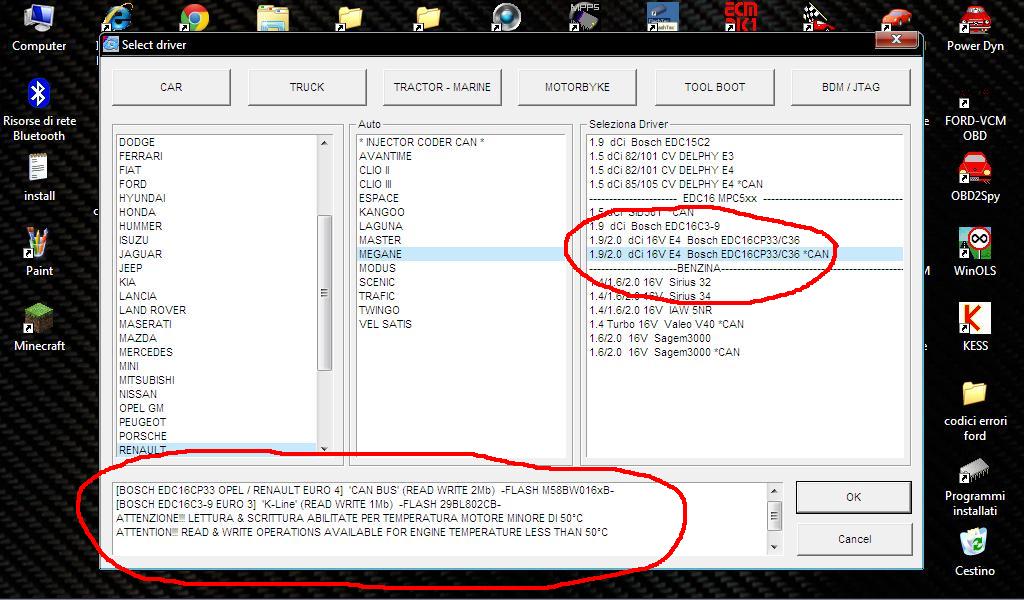Viewport: 1024px width, 600px height.
Task: Launch the Minecraft desktop shortcut
Action: point(39,327)
